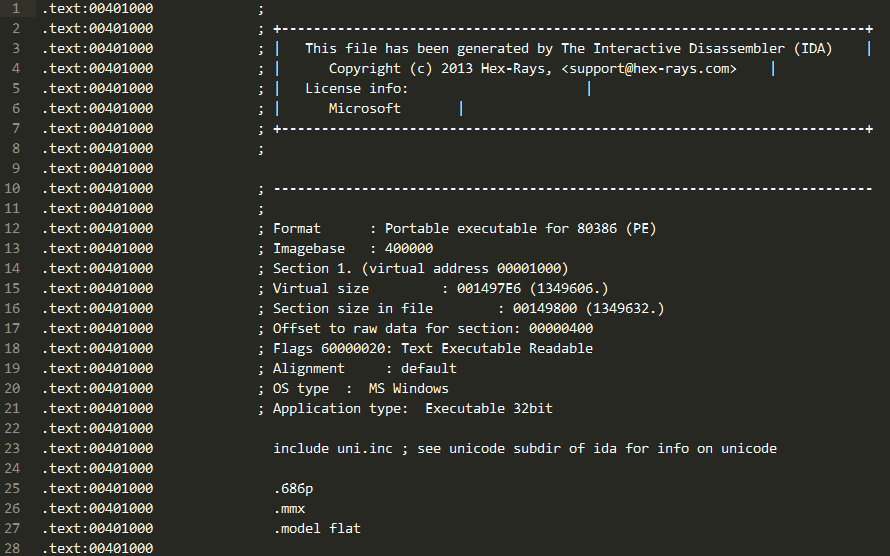Click the 'include uni.inc' directive text
The image size is (890, 556).
coord(333,449)
